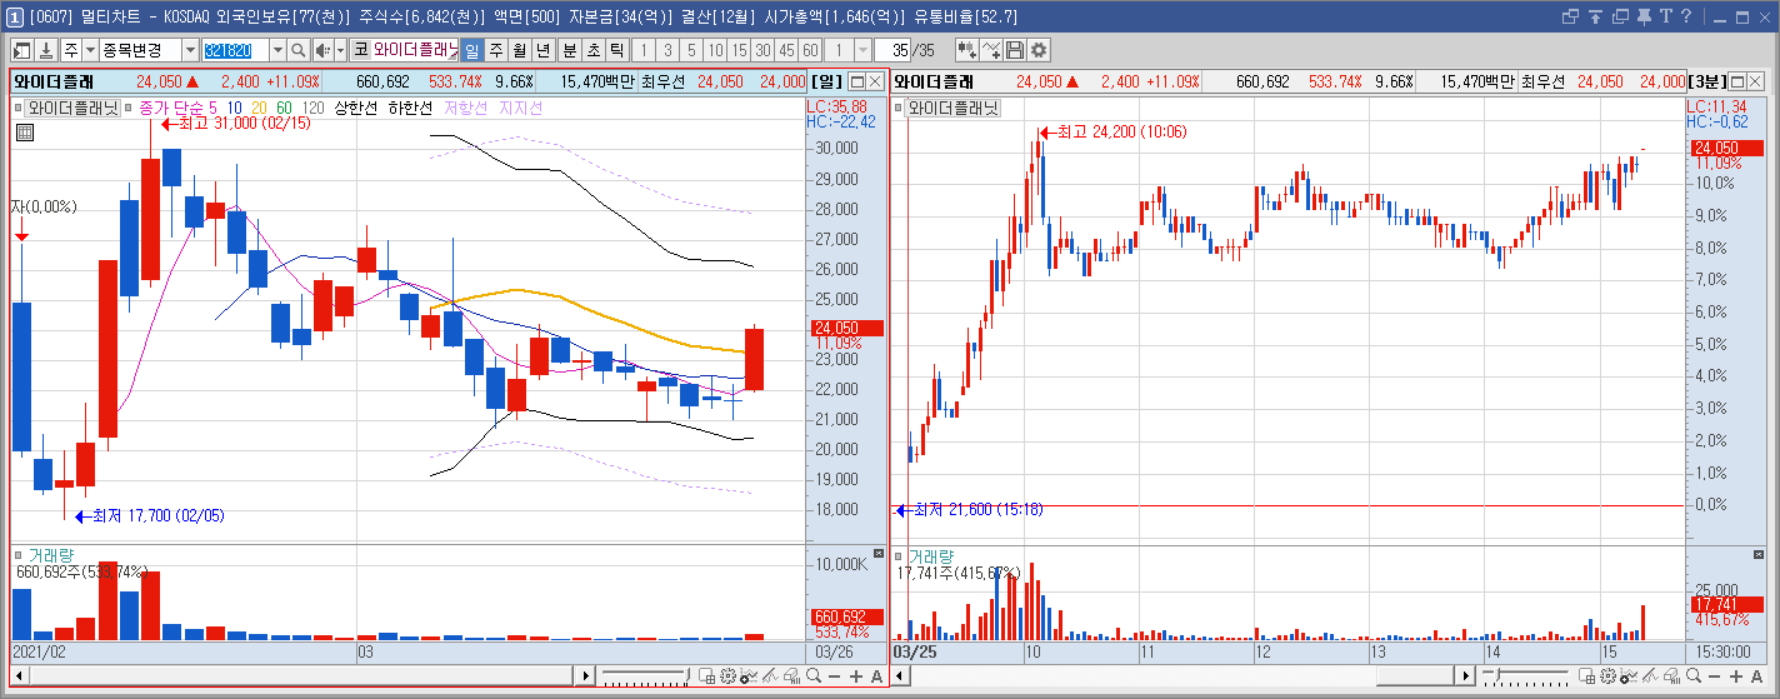This screenshot has height=699, width=1780.
Task: Click the stock code search magnifier icon
Action: pyautogui.click(x=298, y=50)
